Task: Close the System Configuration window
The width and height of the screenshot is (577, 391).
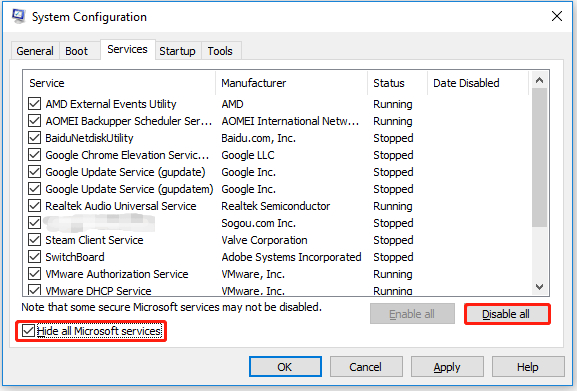Action: click(x=556, y=16)
